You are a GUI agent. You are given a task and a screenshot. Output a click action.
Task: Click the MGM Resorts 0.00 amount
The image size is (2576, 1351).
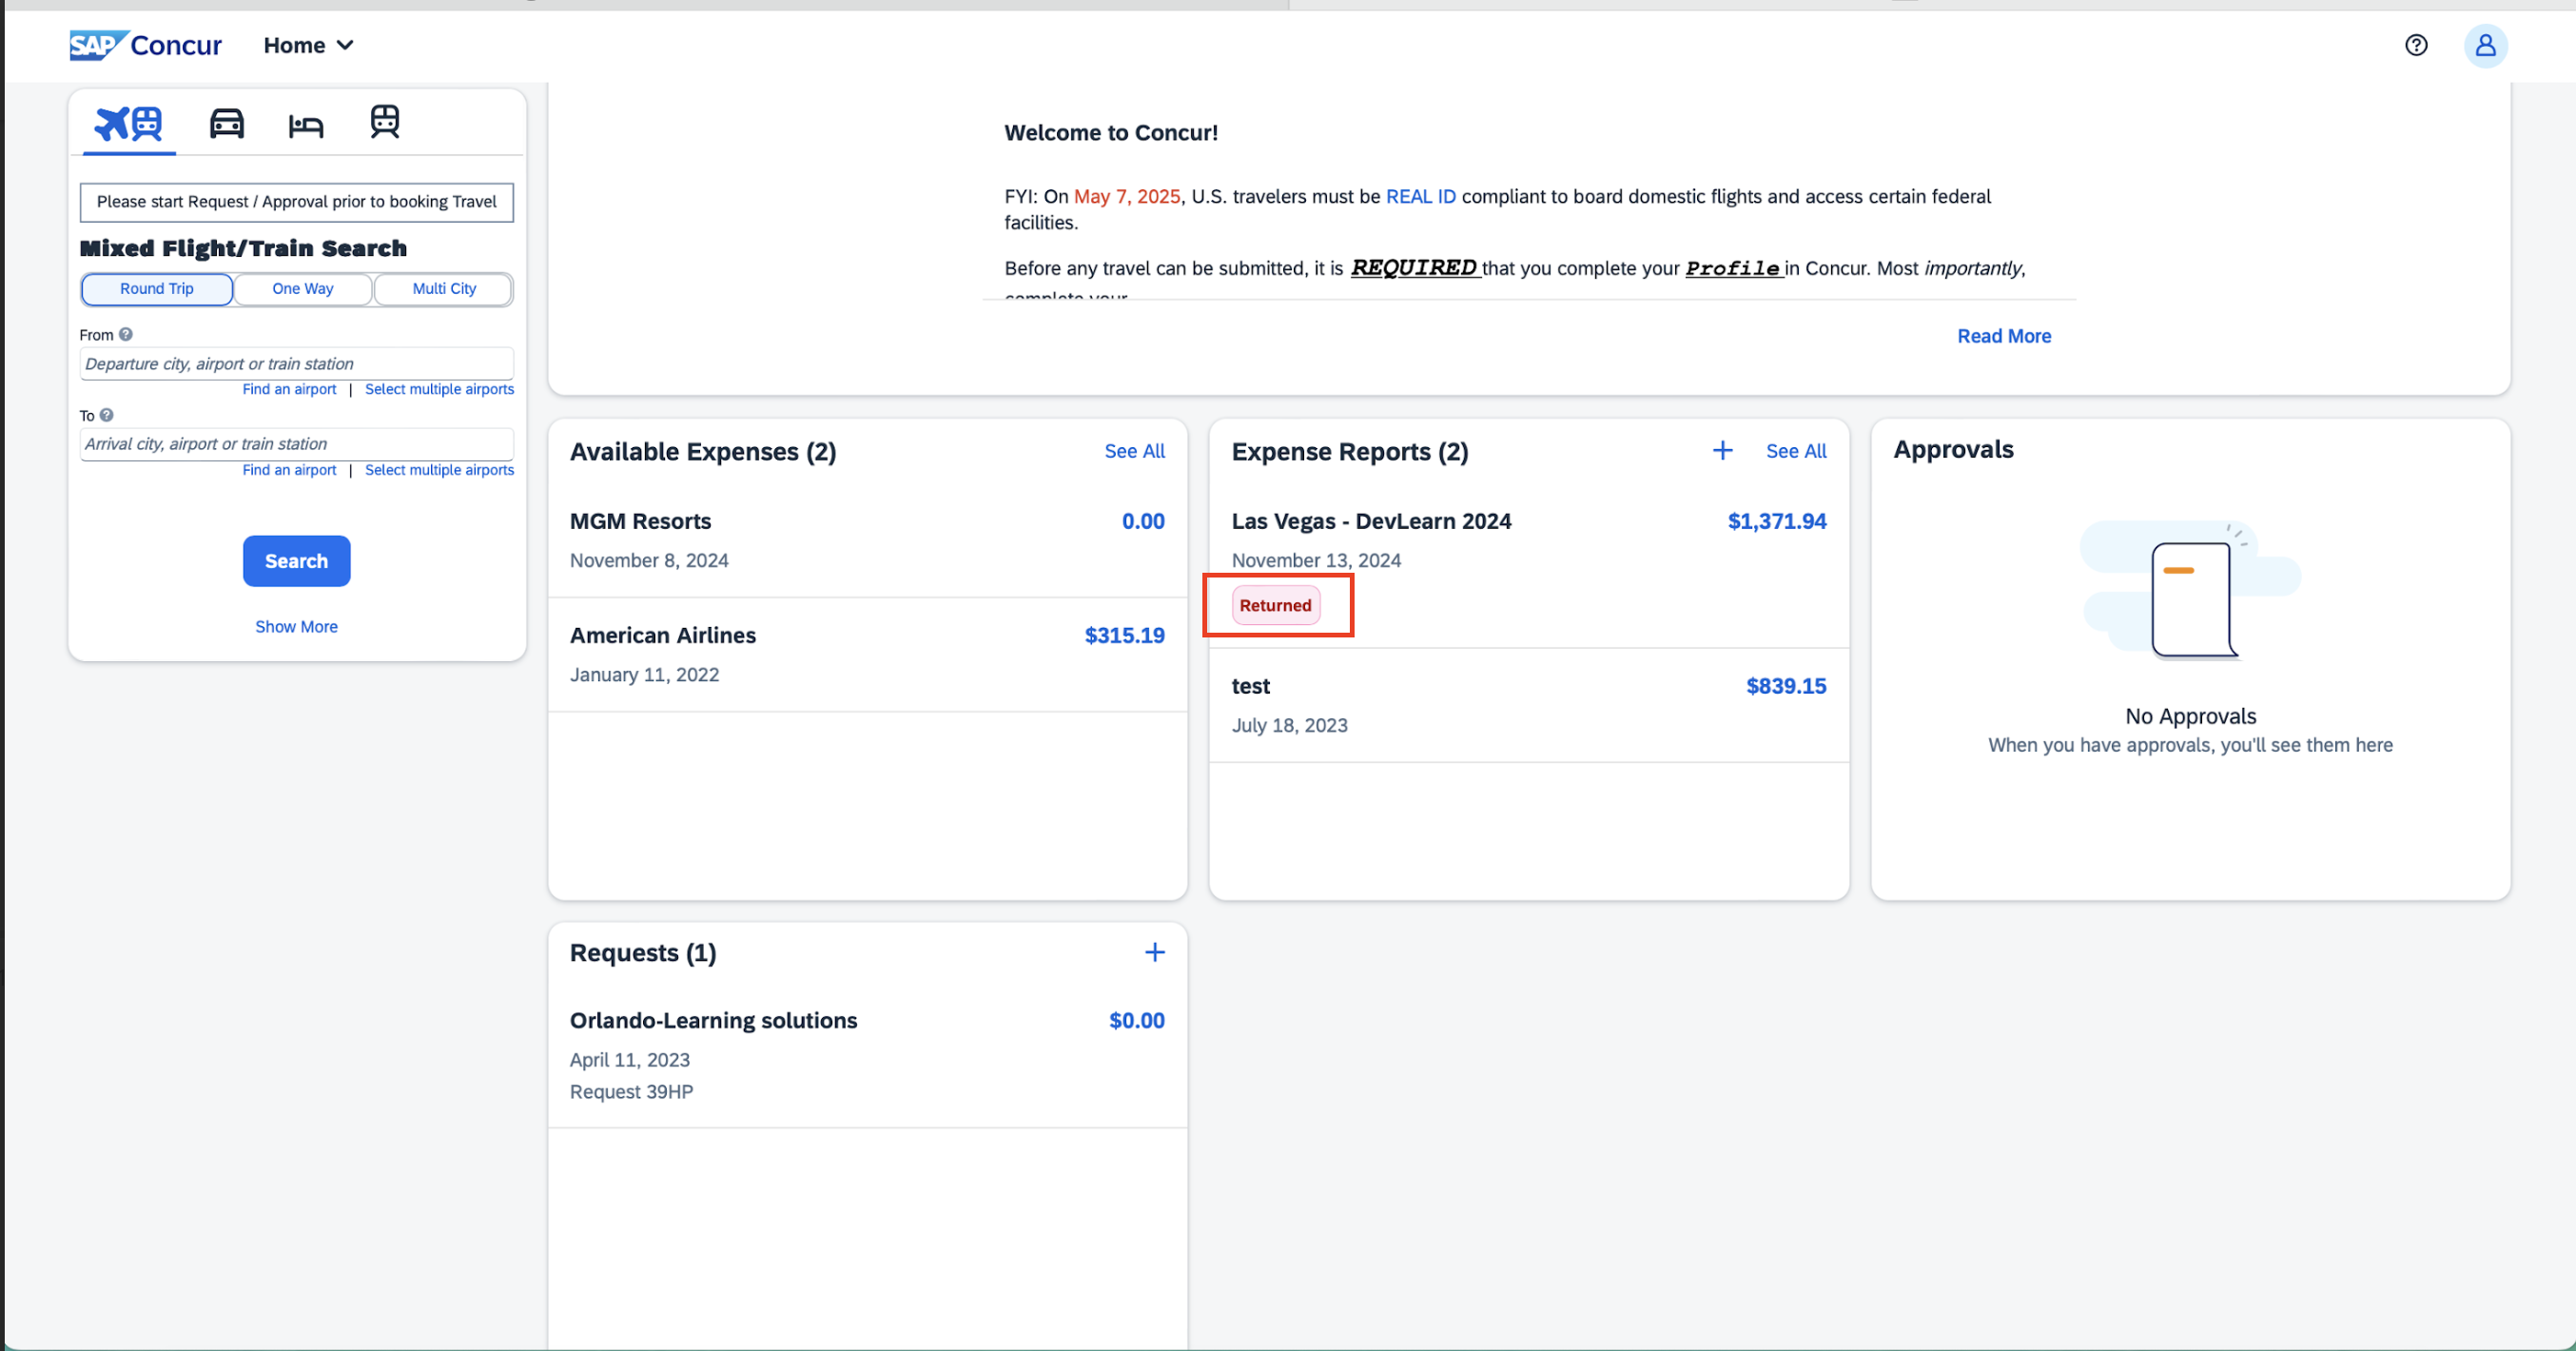(1142, 522)
